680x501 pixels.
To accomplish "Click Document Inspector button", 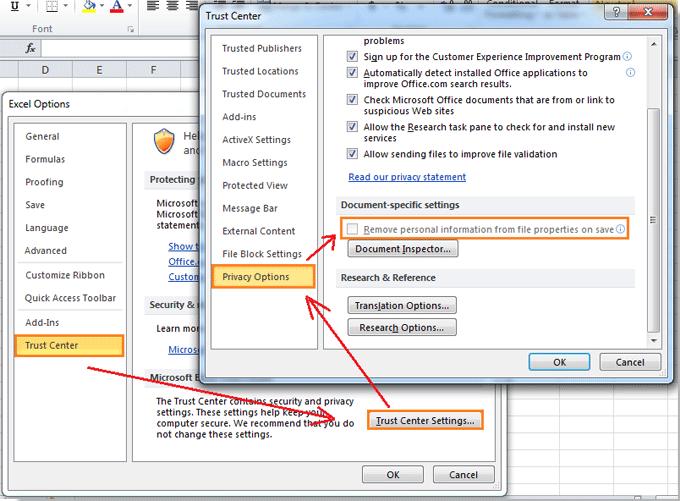I will point(402,249).
